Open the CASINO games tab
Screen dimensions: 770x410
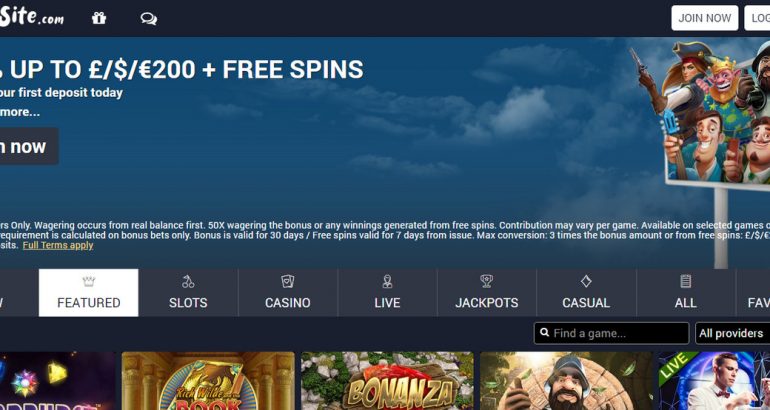click(x=288, y=293)
